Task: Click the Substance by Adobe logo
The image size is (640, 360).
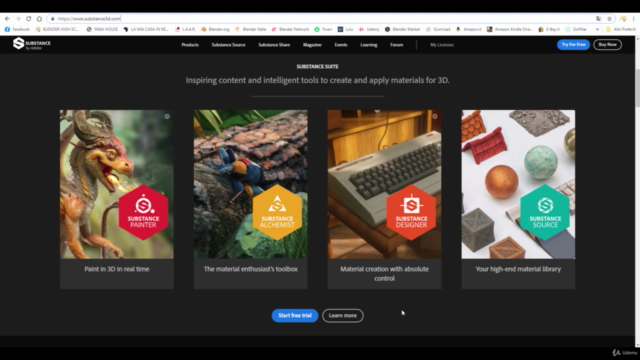Action: (x=32, y=44)
